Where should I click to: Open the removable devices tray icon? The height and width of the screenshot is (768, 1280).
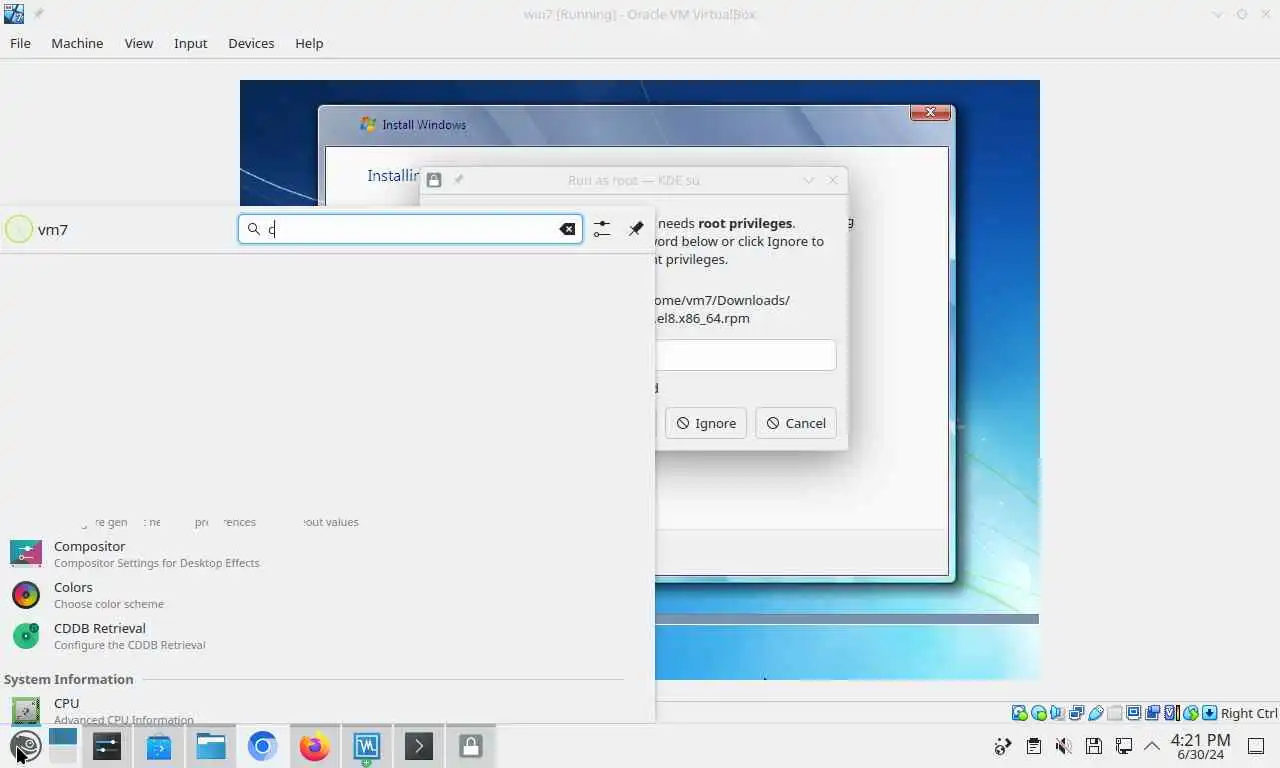(1094, 746)
